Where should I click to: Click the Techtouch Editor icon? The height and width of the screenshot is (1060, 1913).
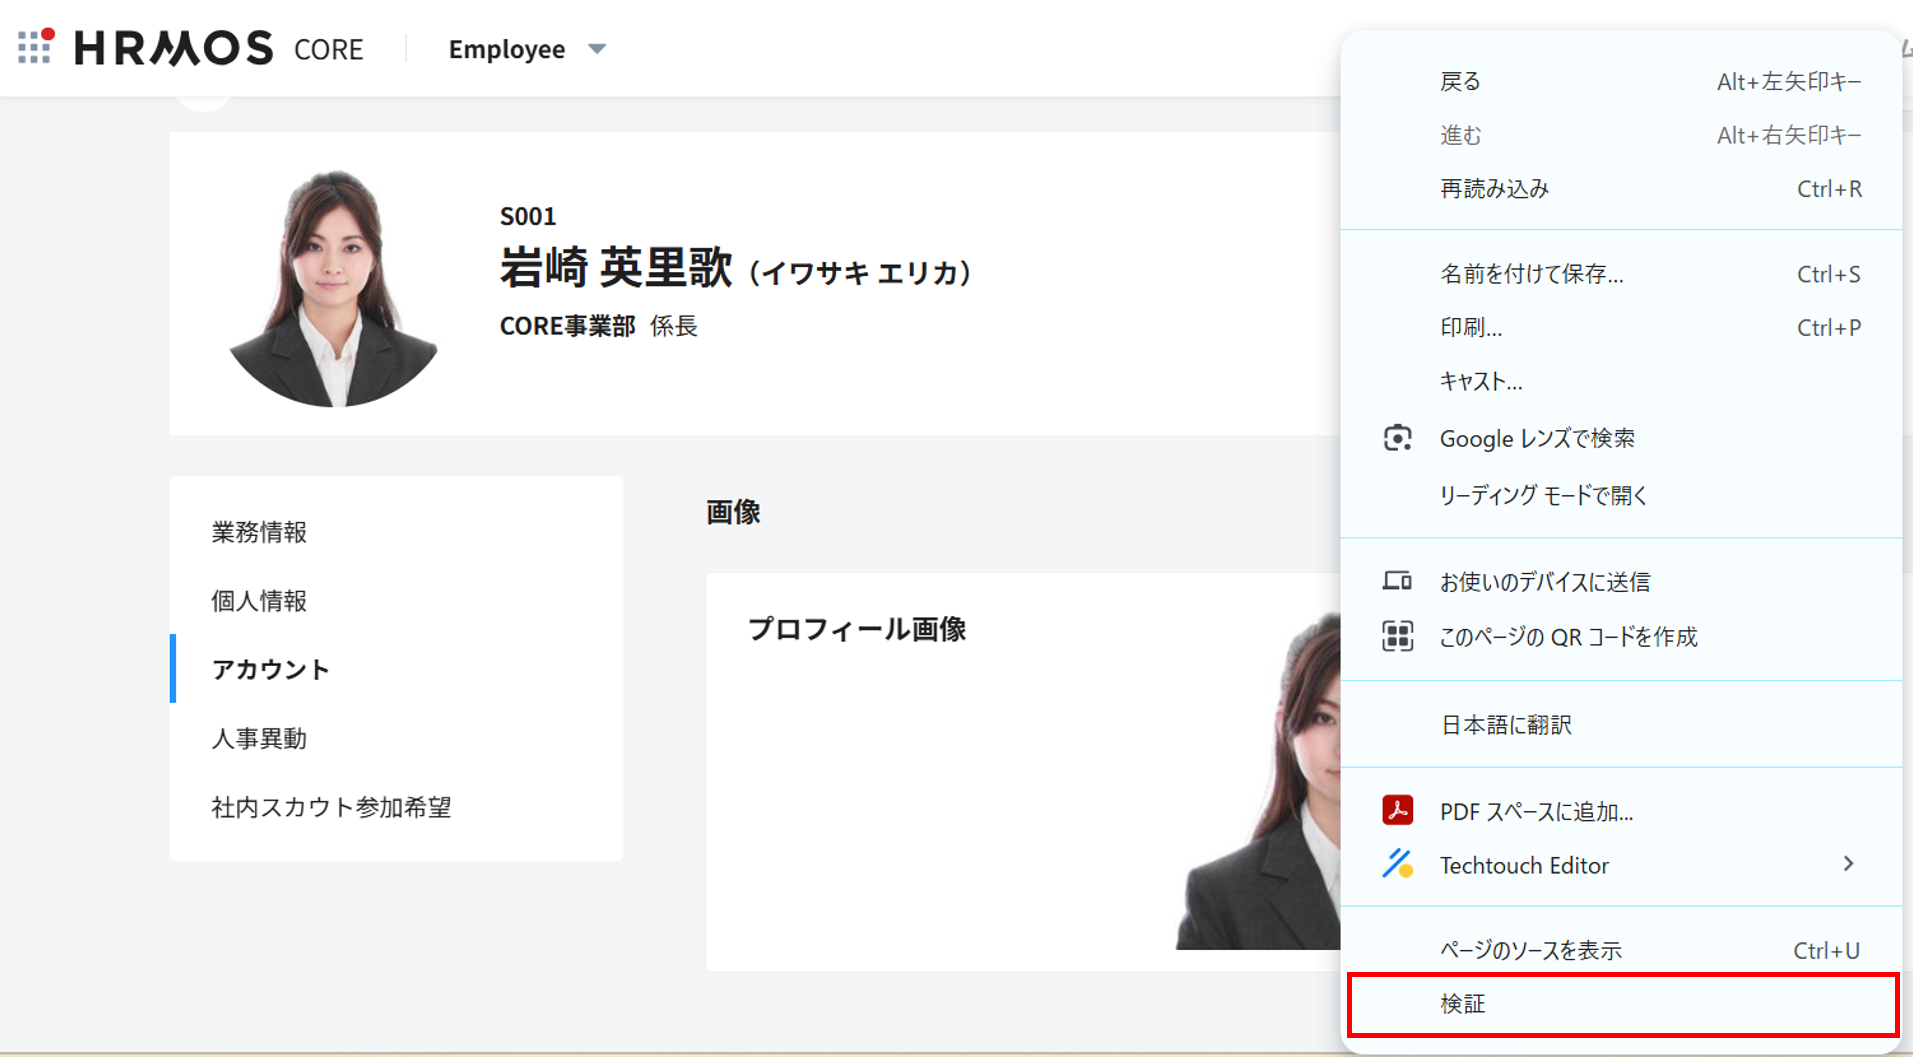1397,864
